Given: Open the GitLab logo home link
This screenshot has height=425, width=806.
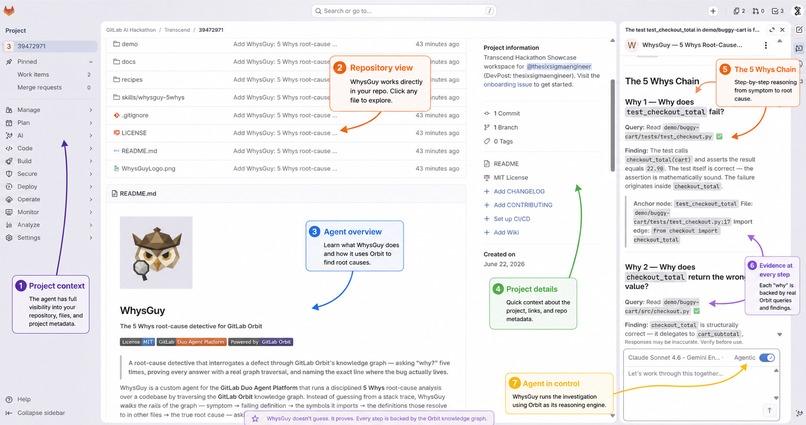Looking at the screenshot, I should point(9,10).
